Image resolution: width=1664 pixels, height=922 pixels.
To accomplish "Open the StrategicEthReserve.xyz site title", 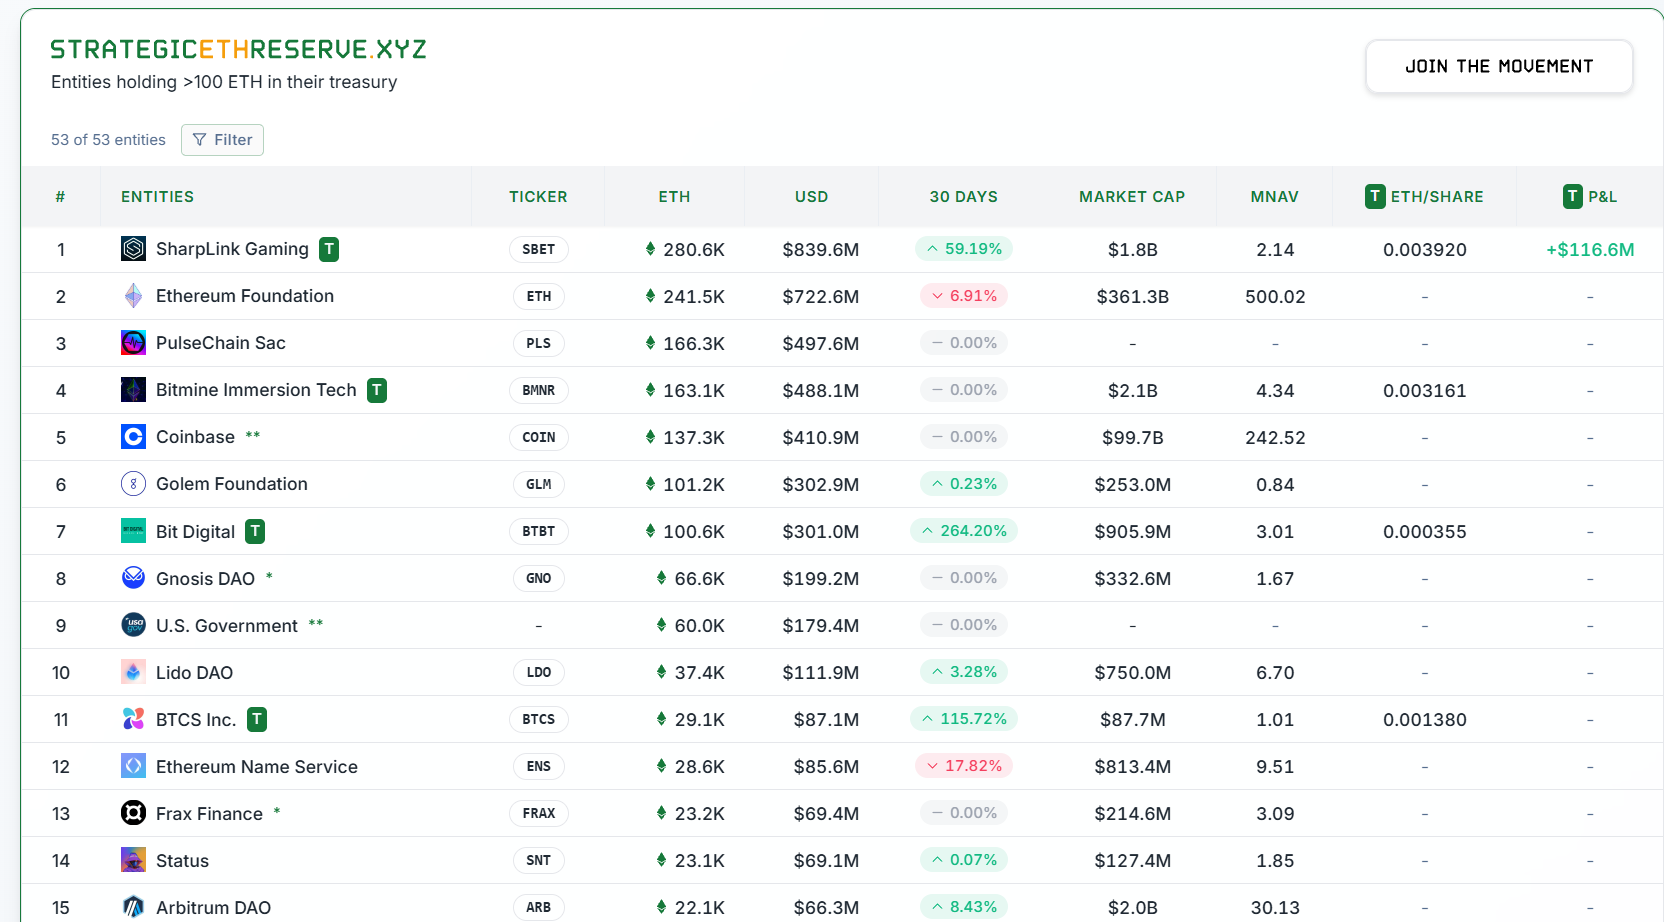I will point(239,49).
